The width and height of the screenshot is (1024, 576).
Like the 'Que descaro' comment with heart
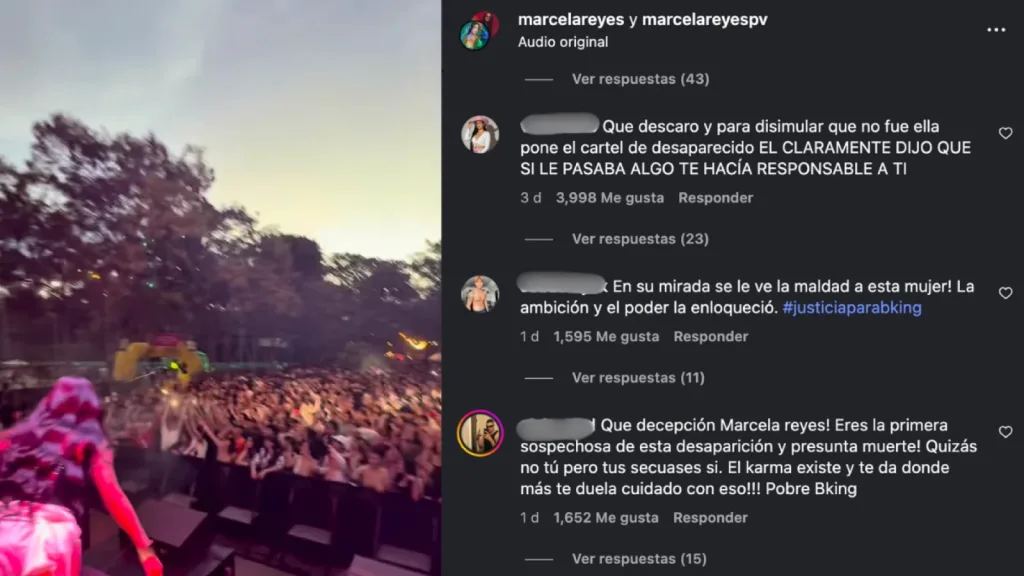[1006, 133]
